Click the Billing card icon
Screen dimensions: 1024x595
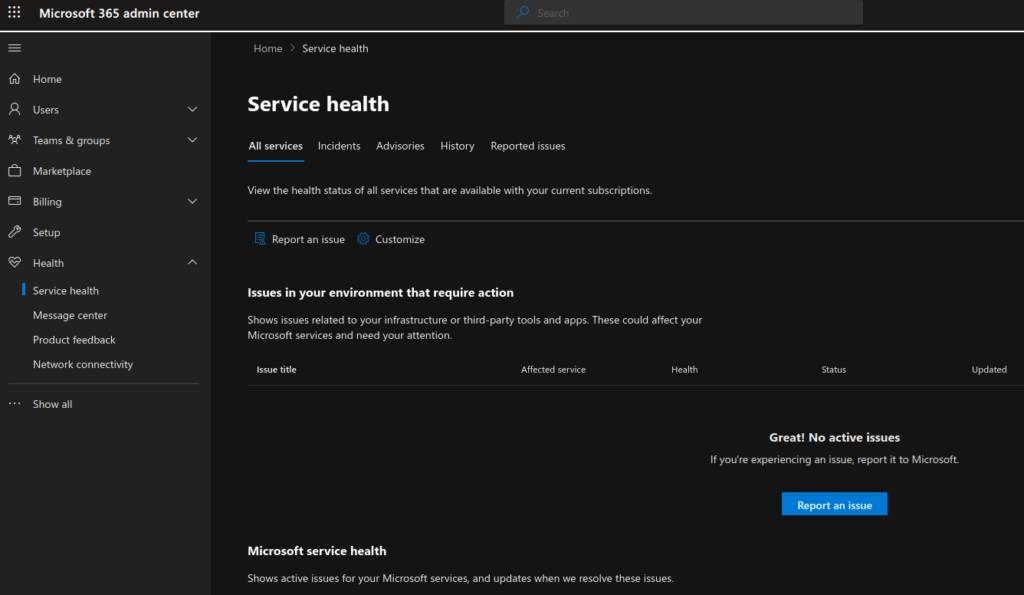pos(14,201)
